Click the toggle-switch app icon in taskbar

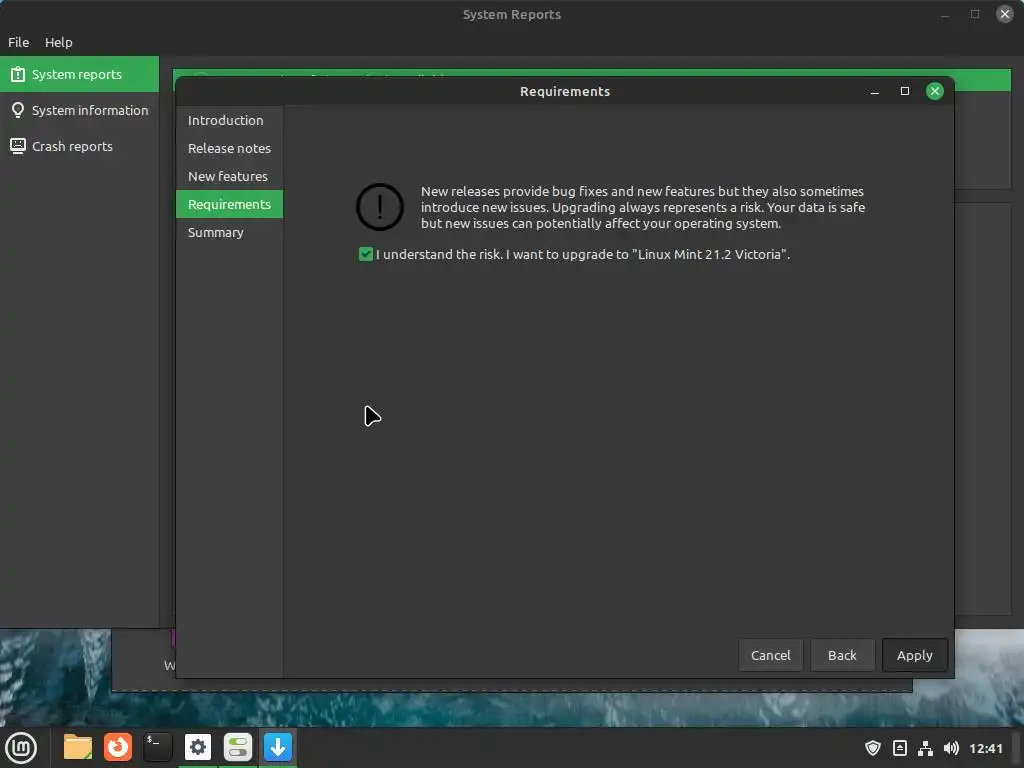click(238, 747)
